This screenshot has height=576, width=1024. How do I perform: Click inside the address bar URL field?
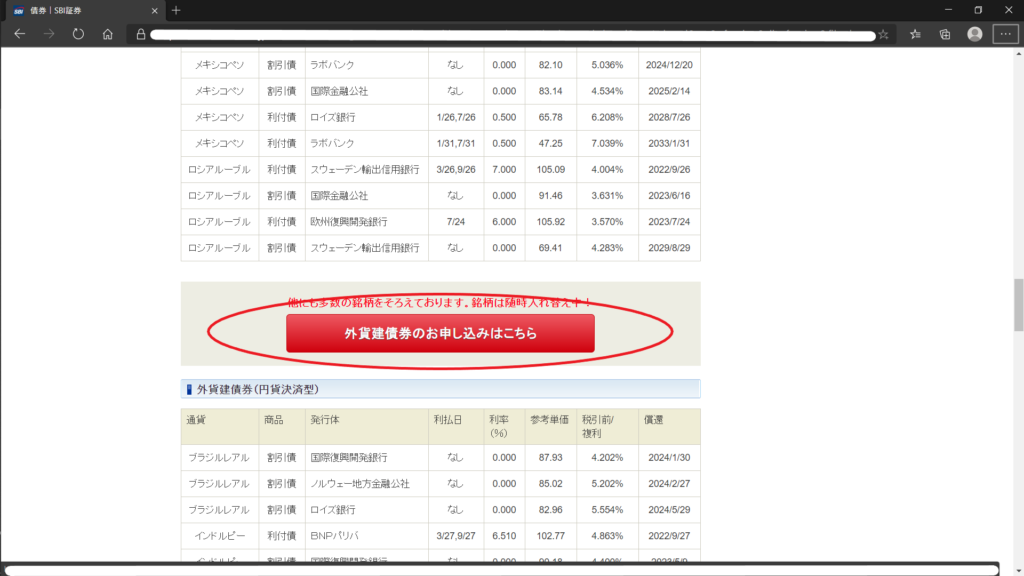(x=500, y=34)
